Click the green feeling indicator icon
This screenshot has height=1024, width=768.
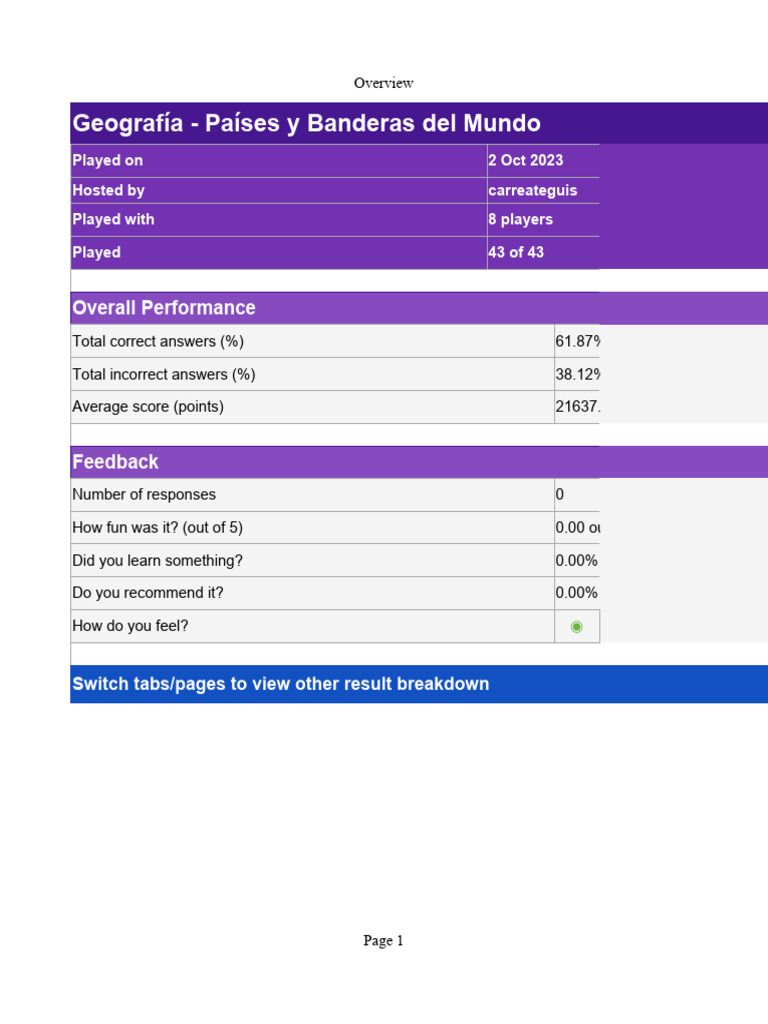coord(576,627)
